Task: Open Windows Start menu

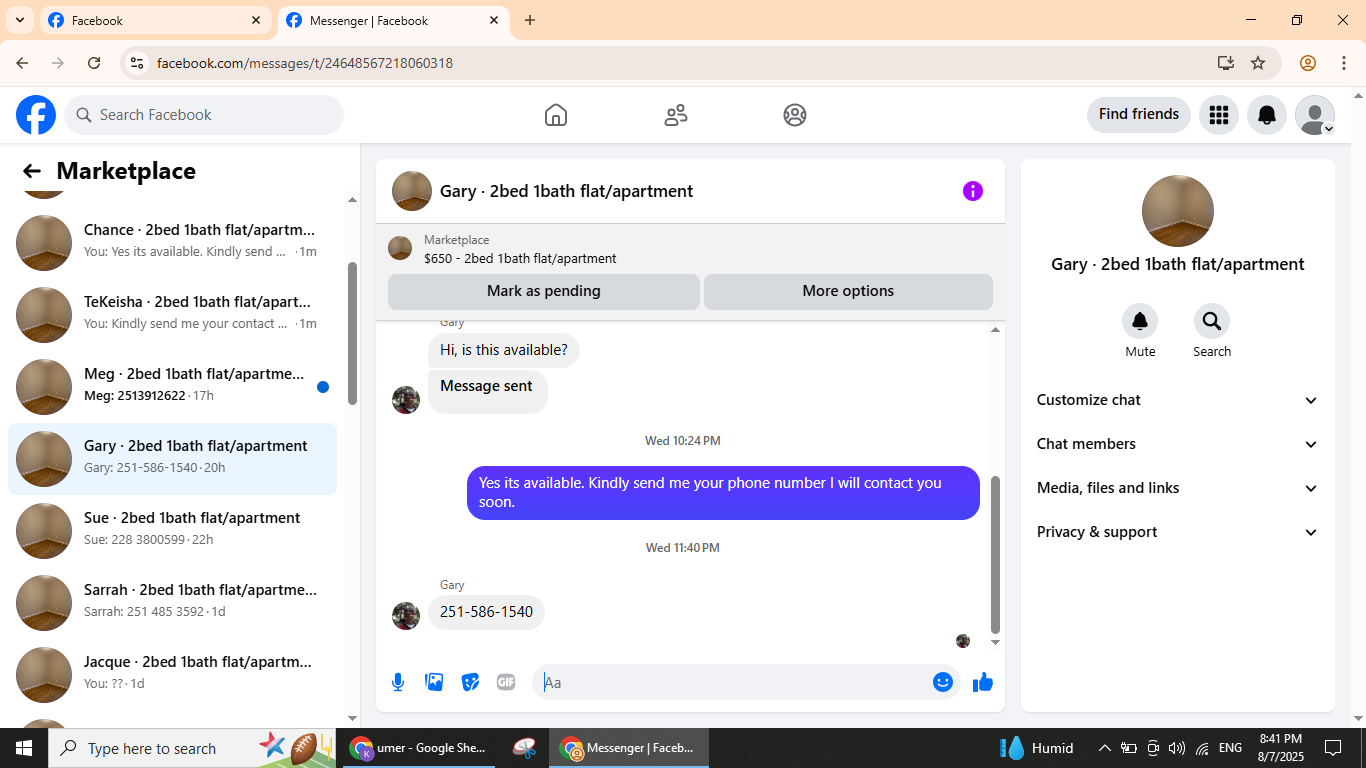Action: (23, 748)
